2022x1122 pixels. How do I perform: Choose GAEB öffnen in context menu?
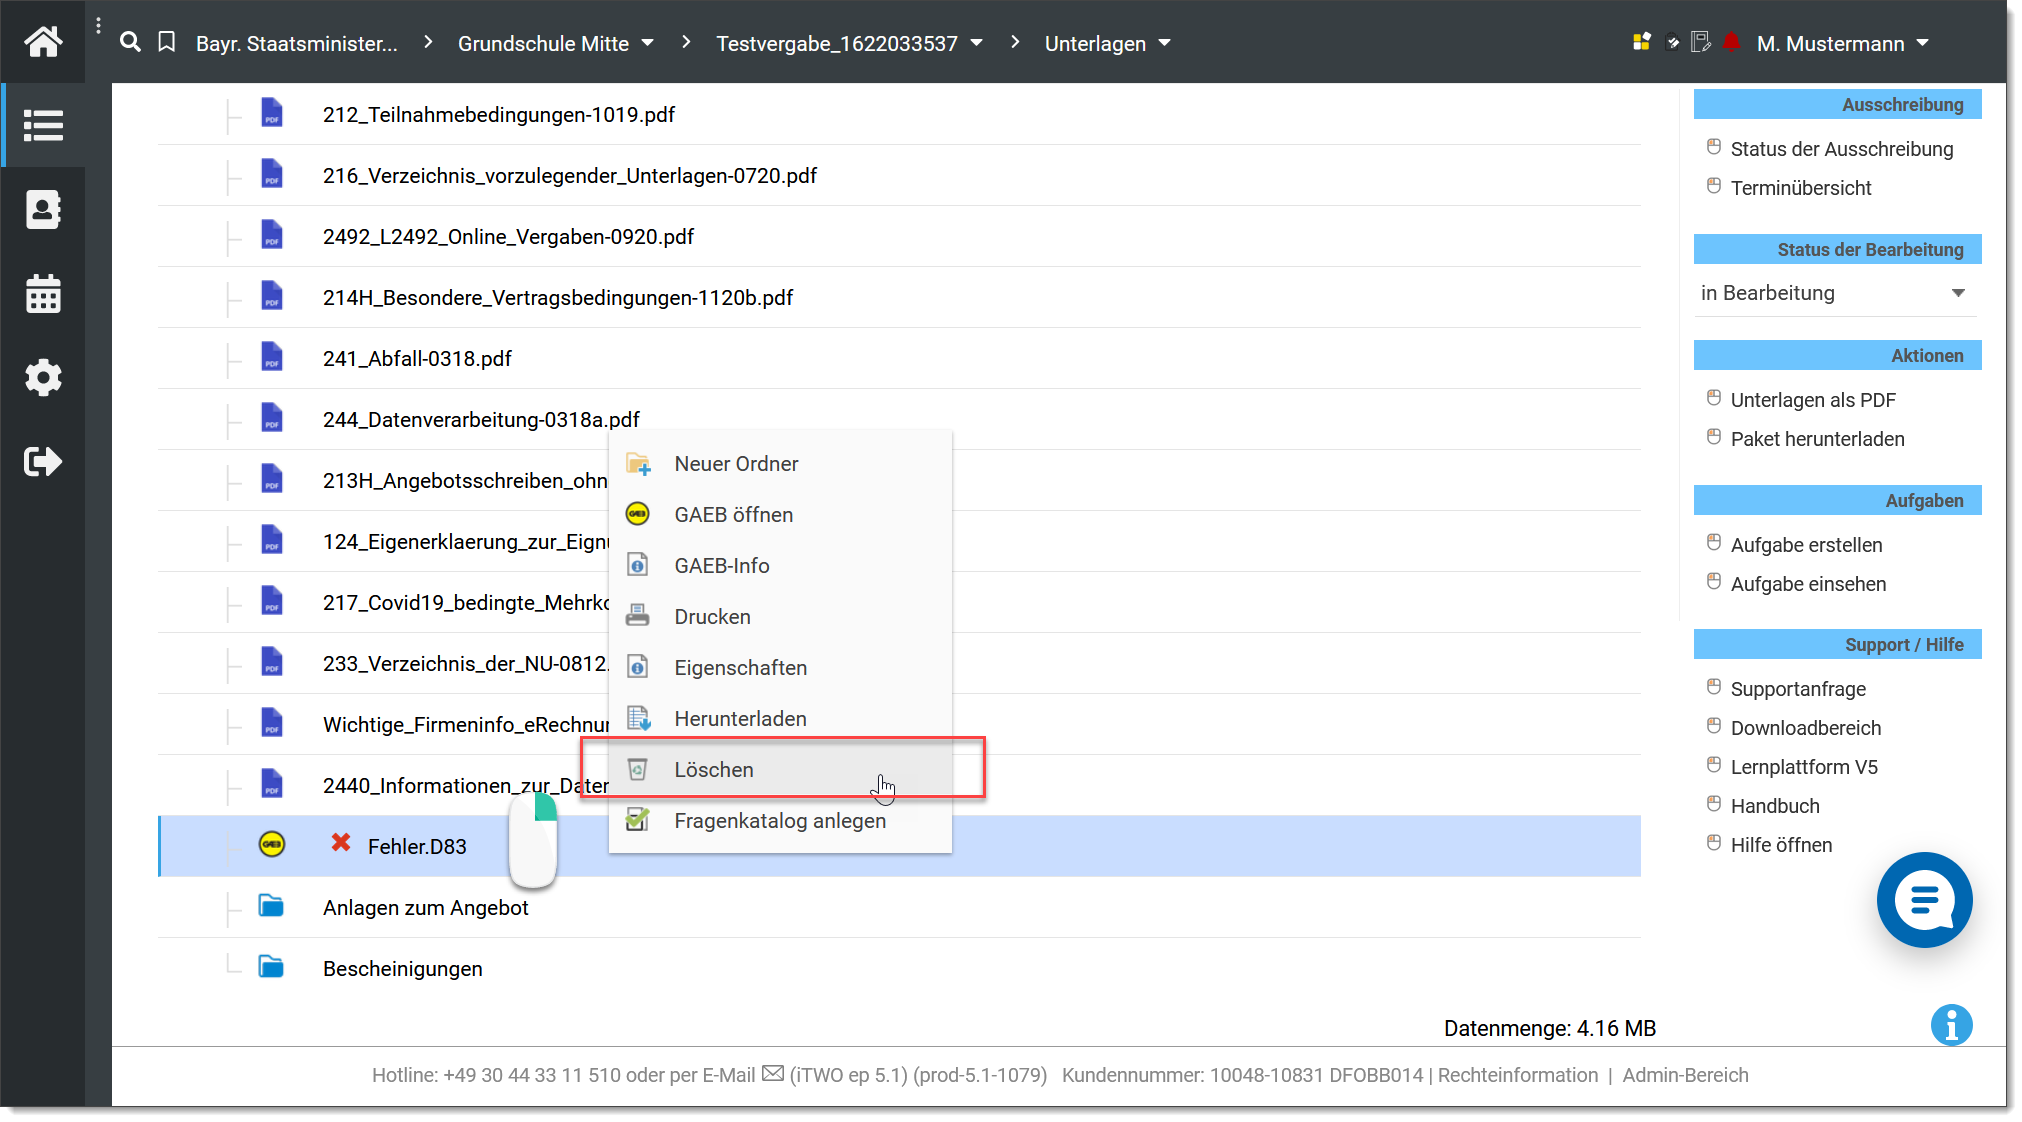(x=780, y=515)
